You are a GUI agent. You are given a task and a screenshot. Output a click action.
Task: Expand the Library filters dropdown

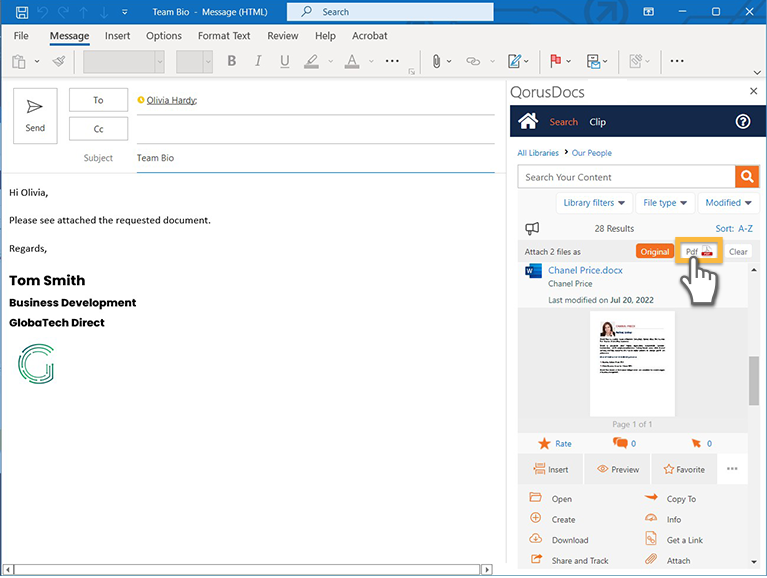tap(594, 202)
